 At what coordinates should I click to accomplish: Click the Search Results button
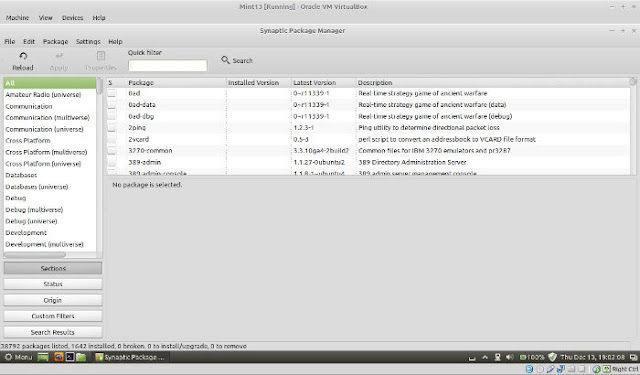[53, 332]
